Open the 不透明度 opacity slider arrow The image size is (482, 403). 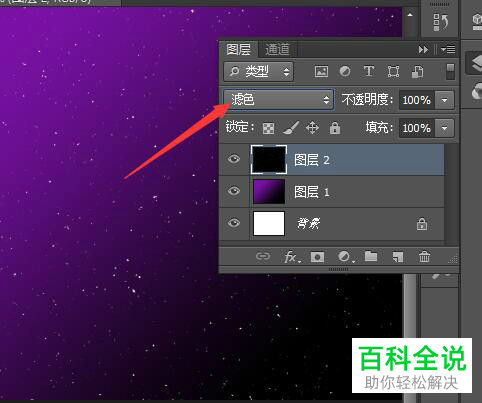[x=444, y=100]
